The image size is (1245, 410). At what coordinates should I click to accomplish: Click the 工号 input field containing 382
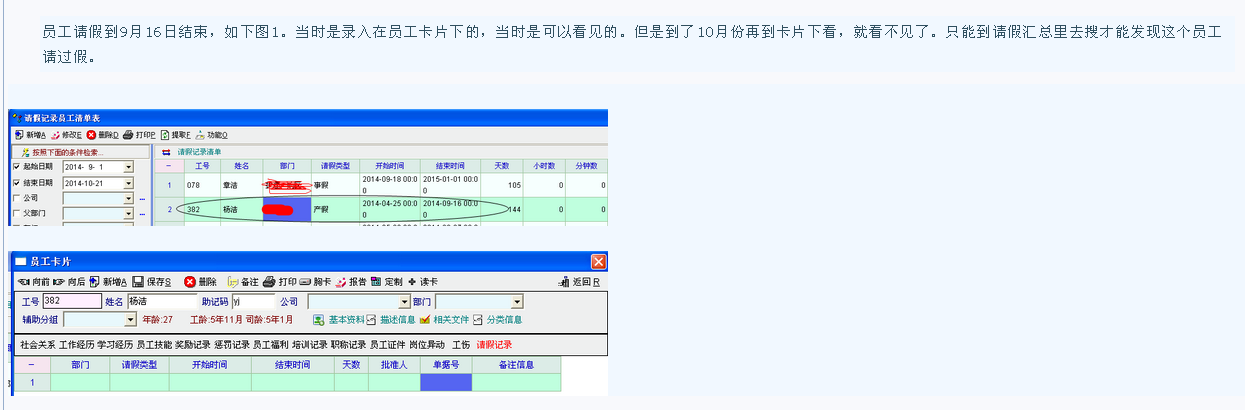point(72,301)
